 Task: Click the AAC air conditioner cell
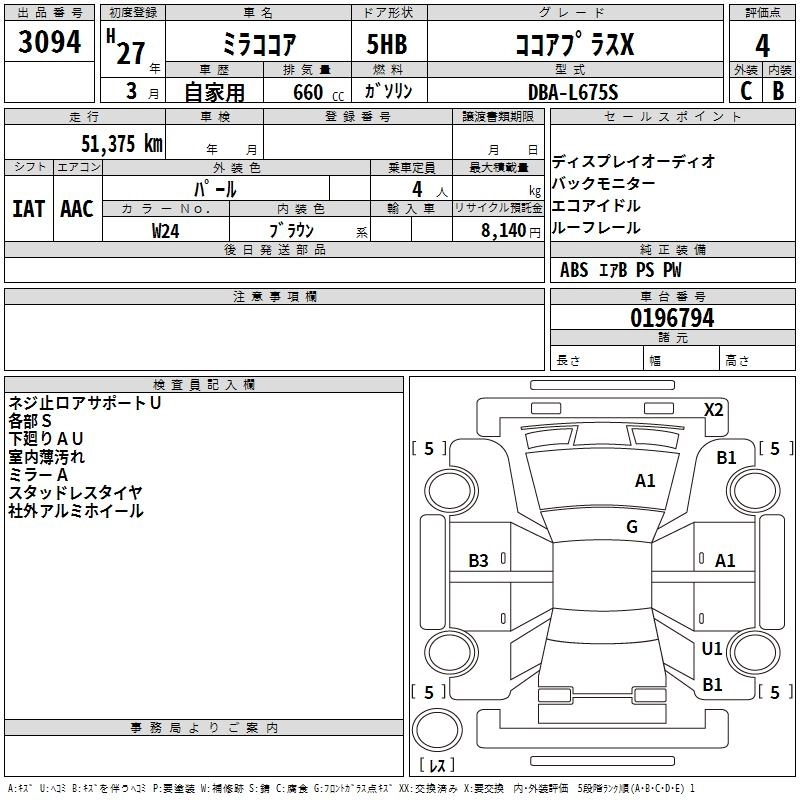[x=77, y=209]
